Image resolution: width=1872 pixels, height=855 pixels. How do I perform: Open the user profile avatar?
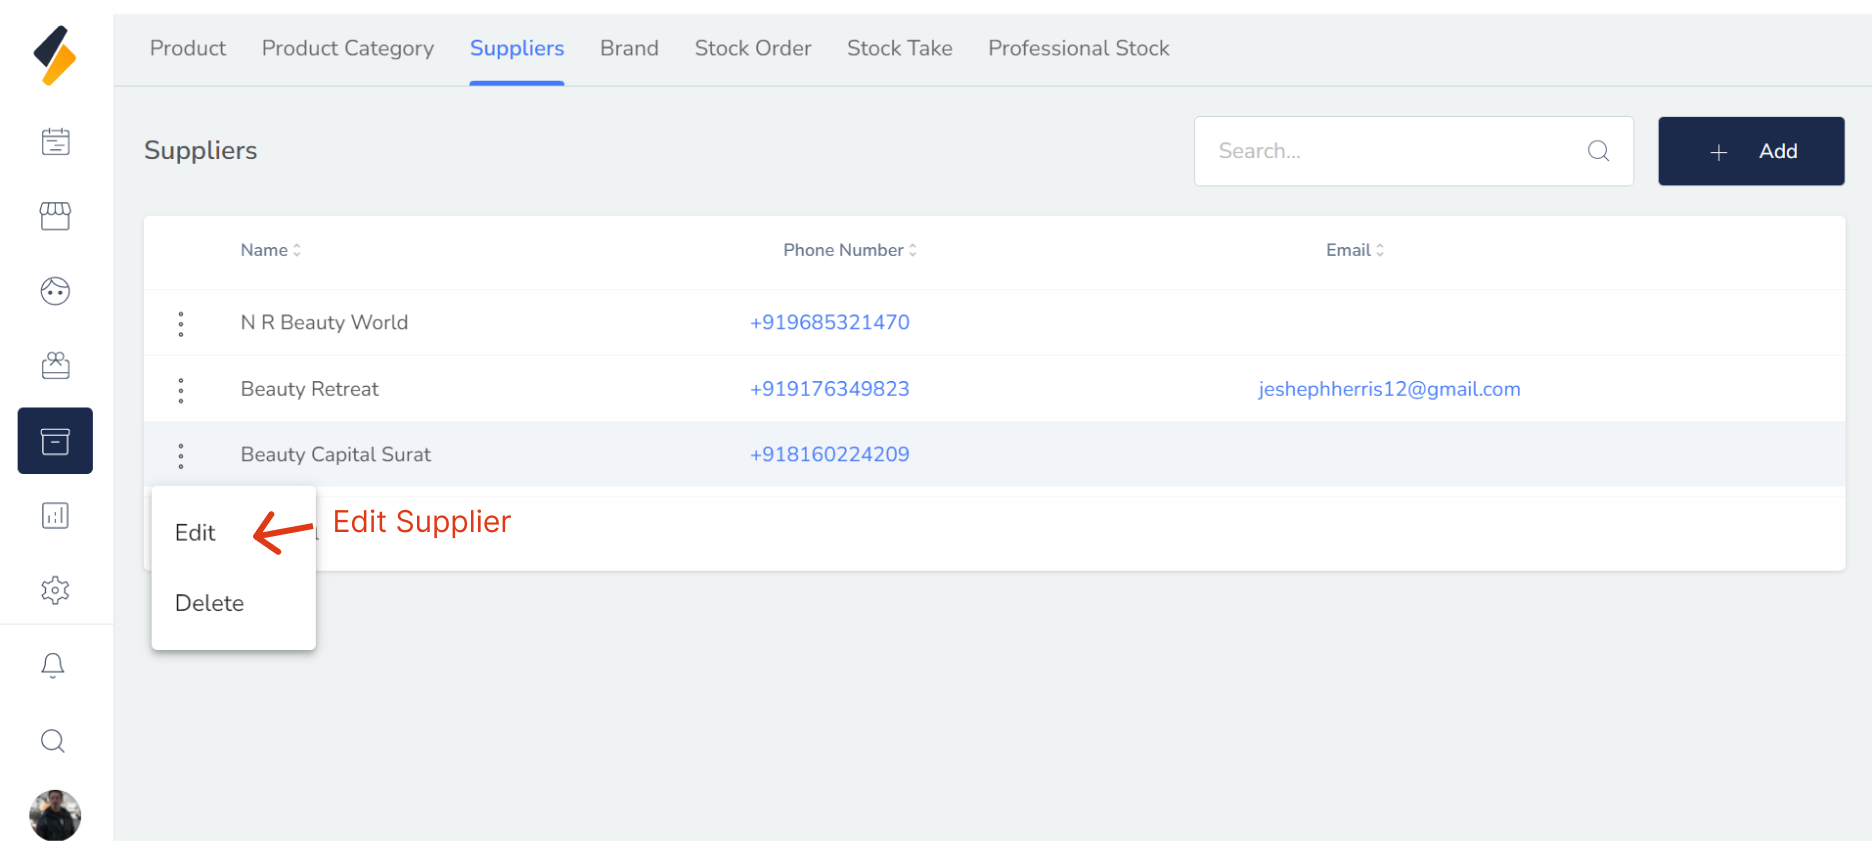(x=55, y=815)
